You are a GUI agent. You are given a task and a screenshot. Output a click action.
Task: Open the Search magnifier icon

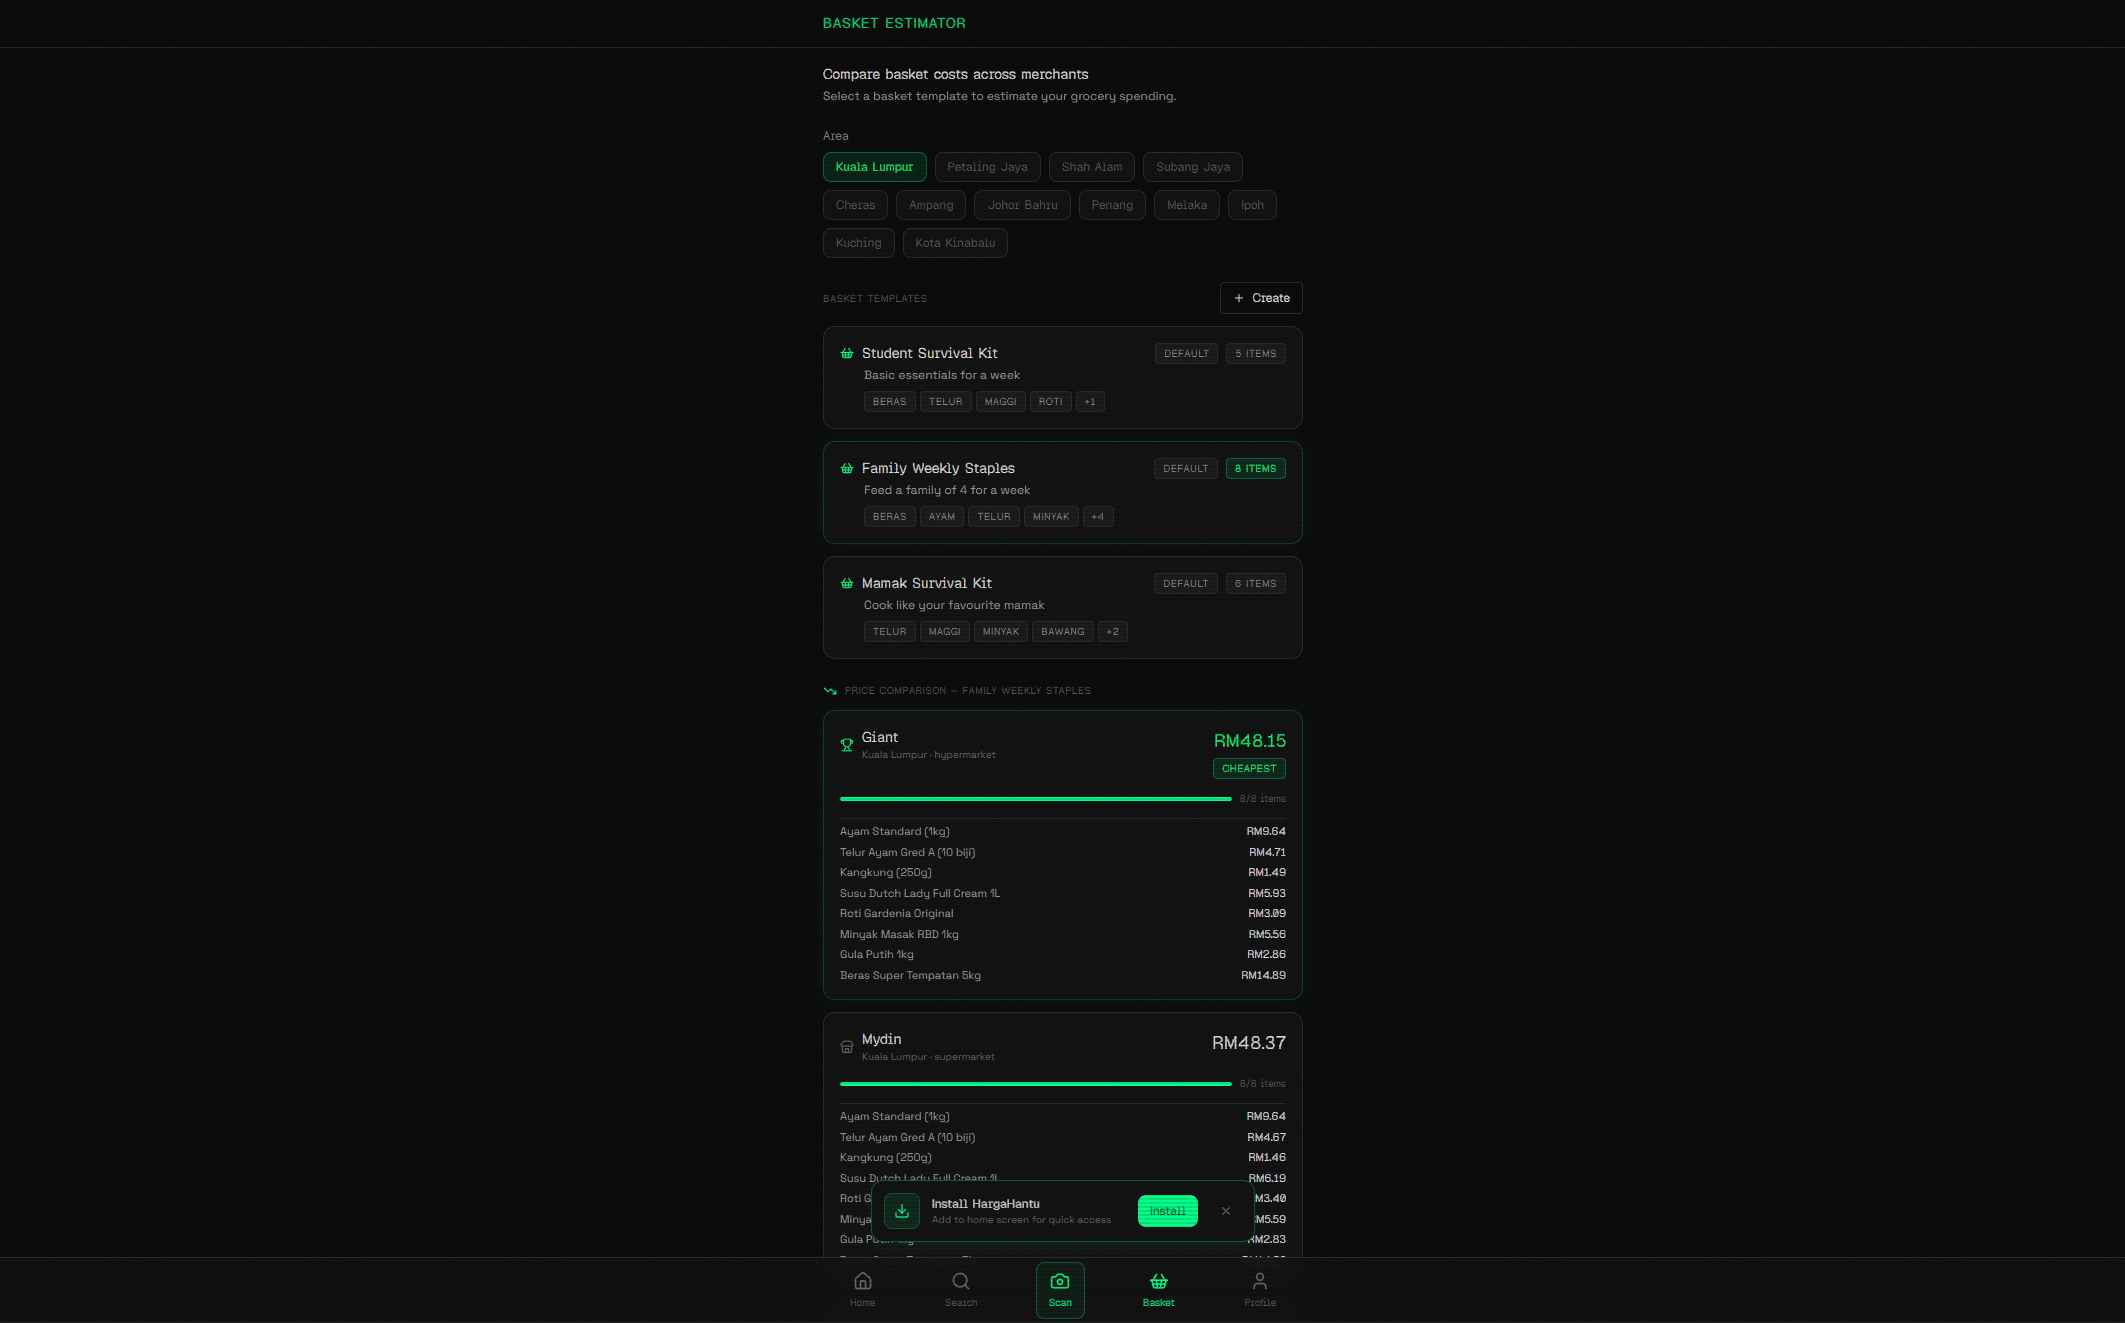click(961, 1281)
